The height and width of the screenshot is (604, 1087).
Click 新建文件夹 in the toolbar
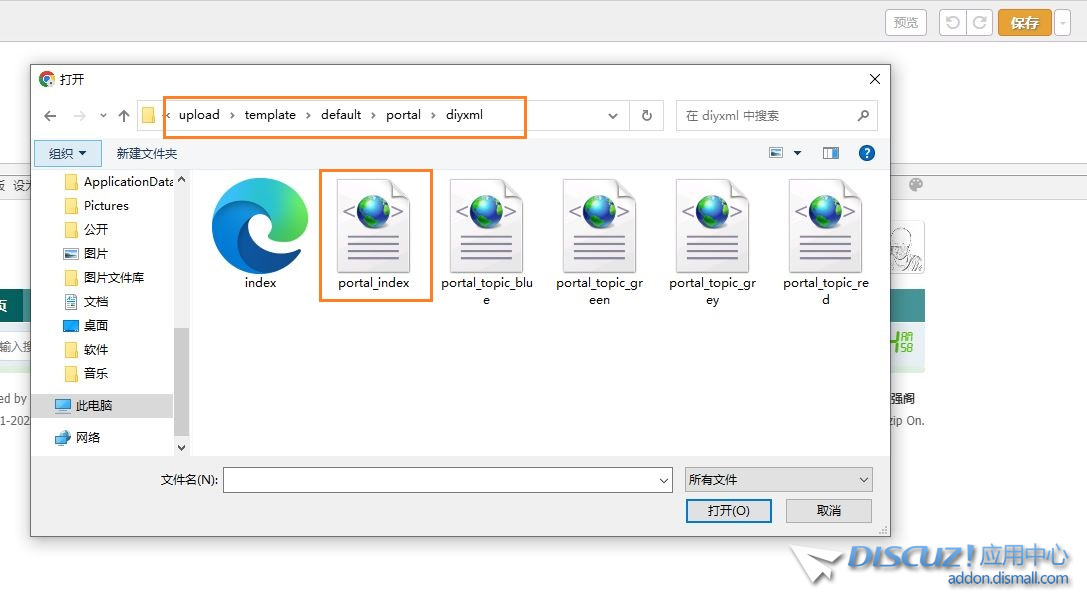[x=147, y=153]
